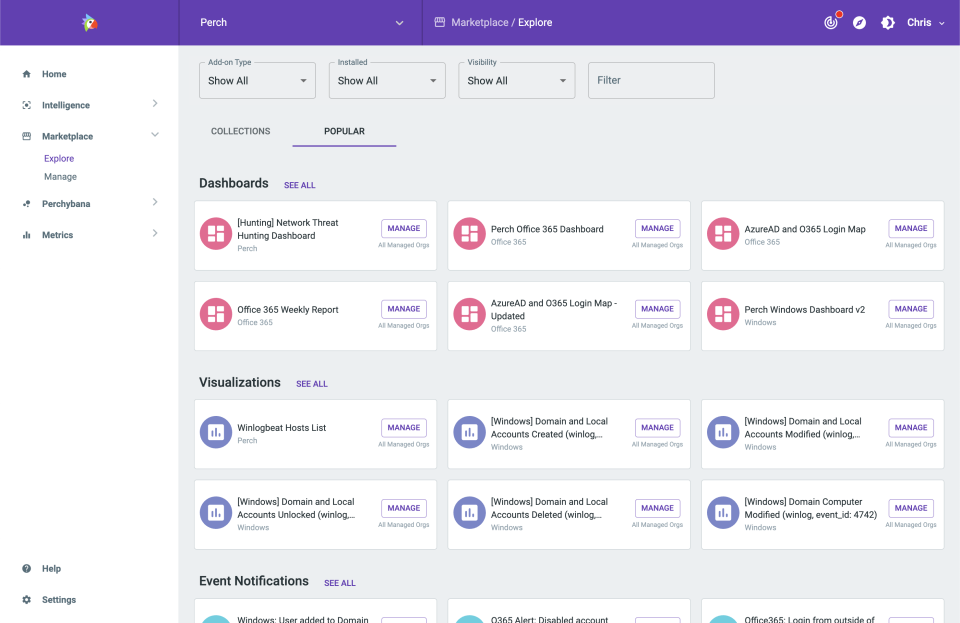
Task: Click the Perchybana sidebar icon
Action: coord(26,204)
